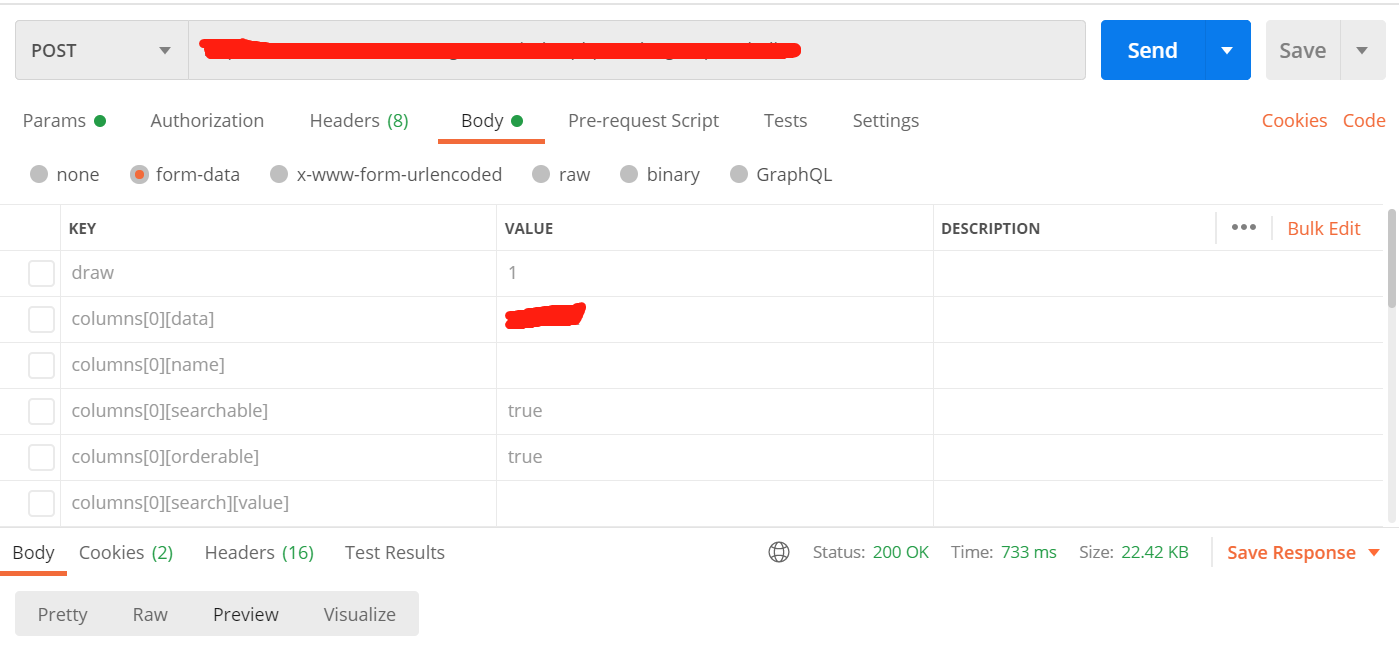Enable the draw row checkbox
Screen dimensions: 1399x648
click(41, 273)
